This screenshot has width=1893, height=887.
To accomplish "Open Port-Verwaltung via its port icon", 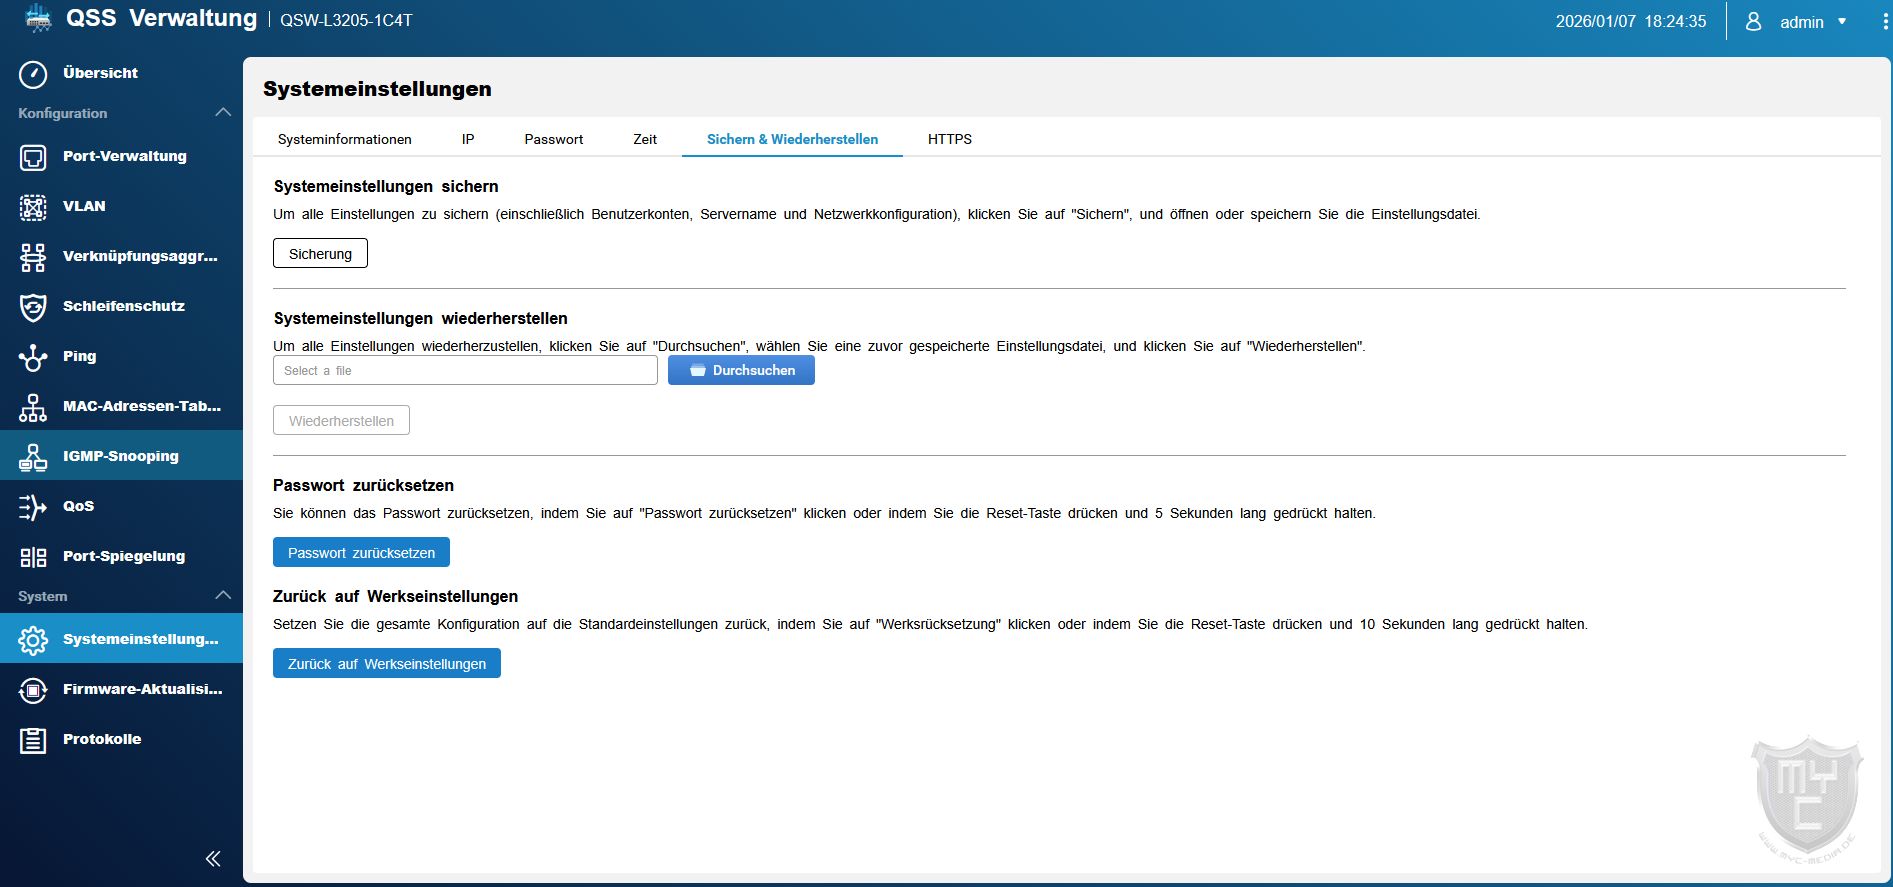I will 33,157.
